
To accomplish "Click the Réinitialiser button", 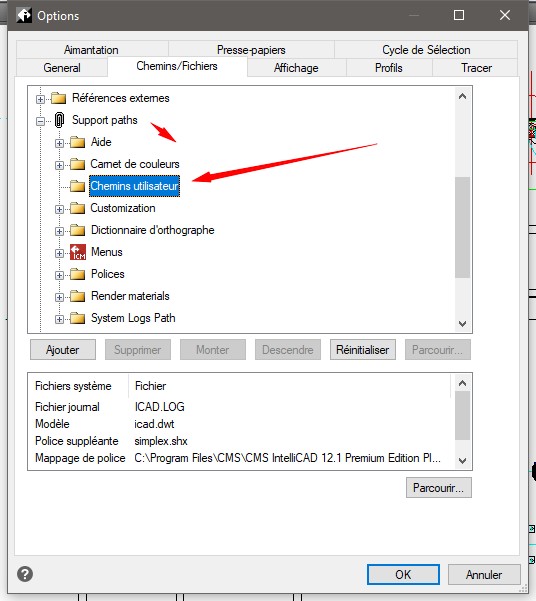I will (x=363, y=350).
